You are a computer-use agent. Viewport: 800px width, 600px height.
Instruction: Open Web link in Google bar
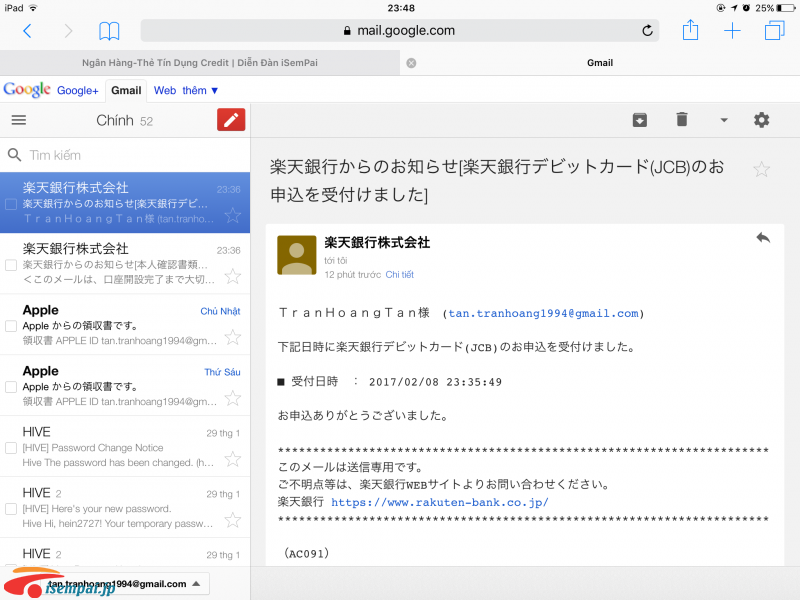[165, 90]
